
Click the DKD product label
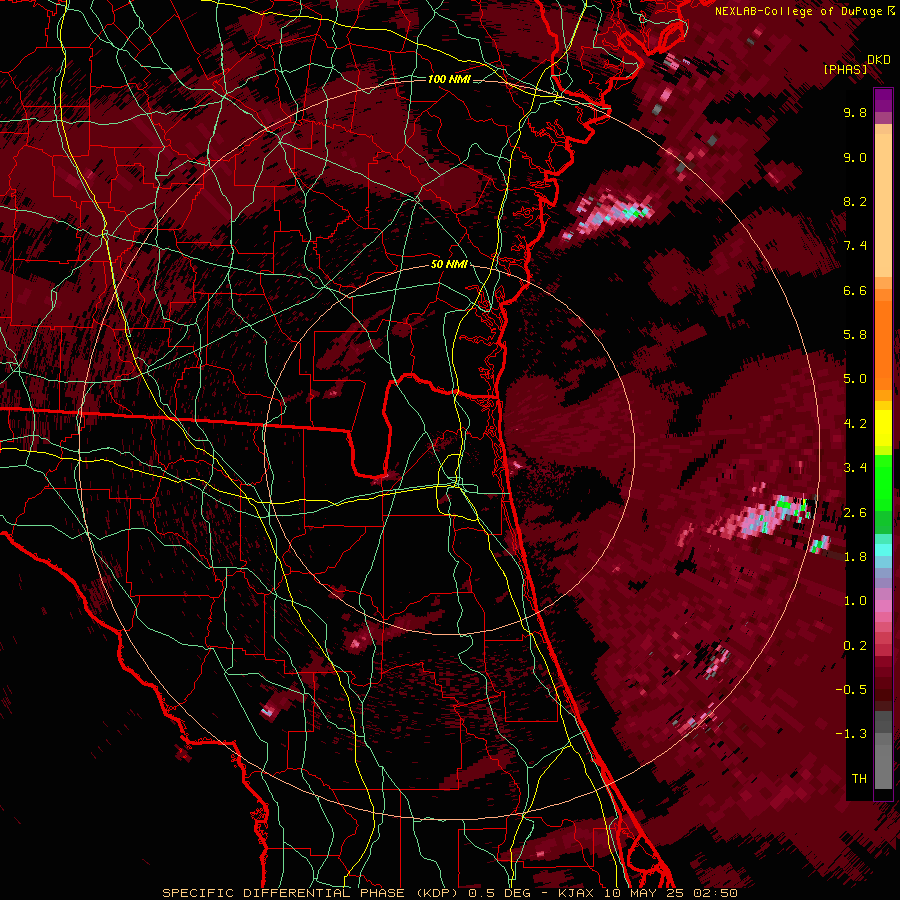pos(879,60)
